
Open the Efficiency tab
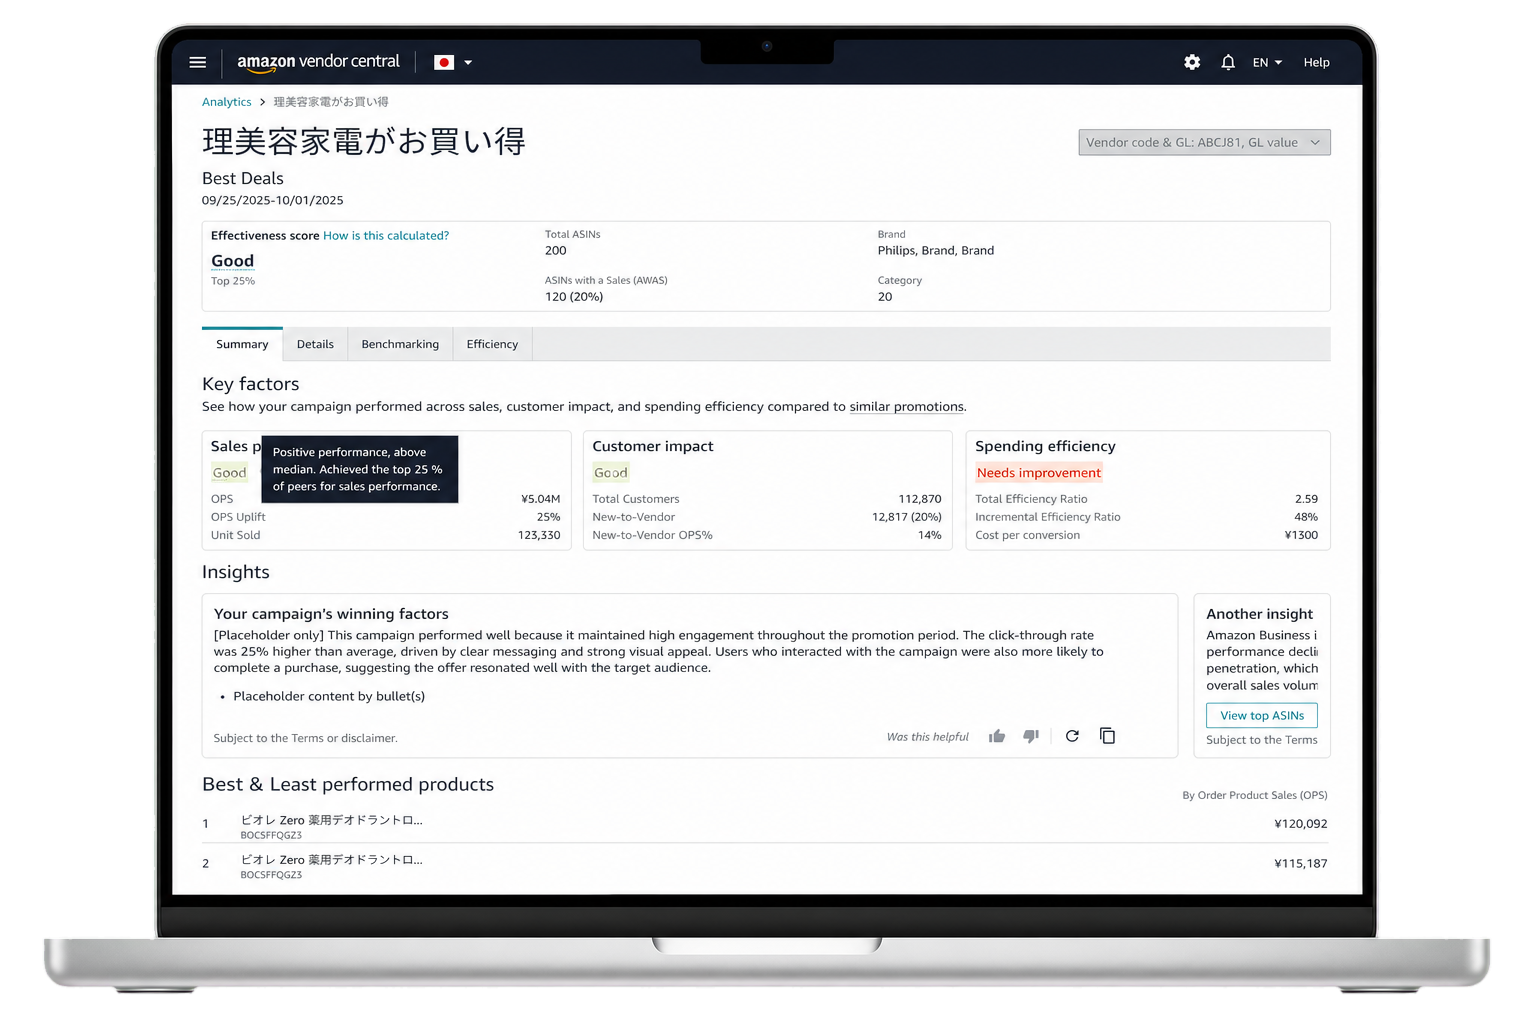[x=492, y=344]
